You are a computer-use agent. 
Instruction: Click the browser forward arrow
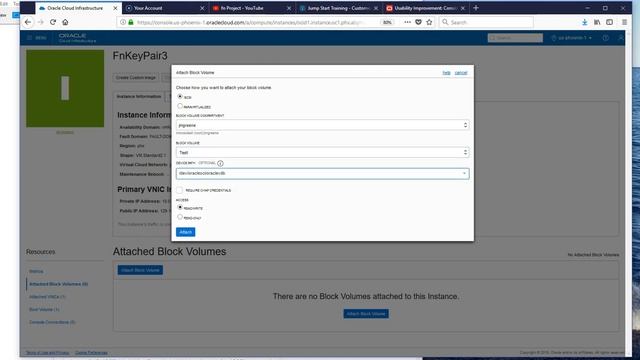(40, 22)
